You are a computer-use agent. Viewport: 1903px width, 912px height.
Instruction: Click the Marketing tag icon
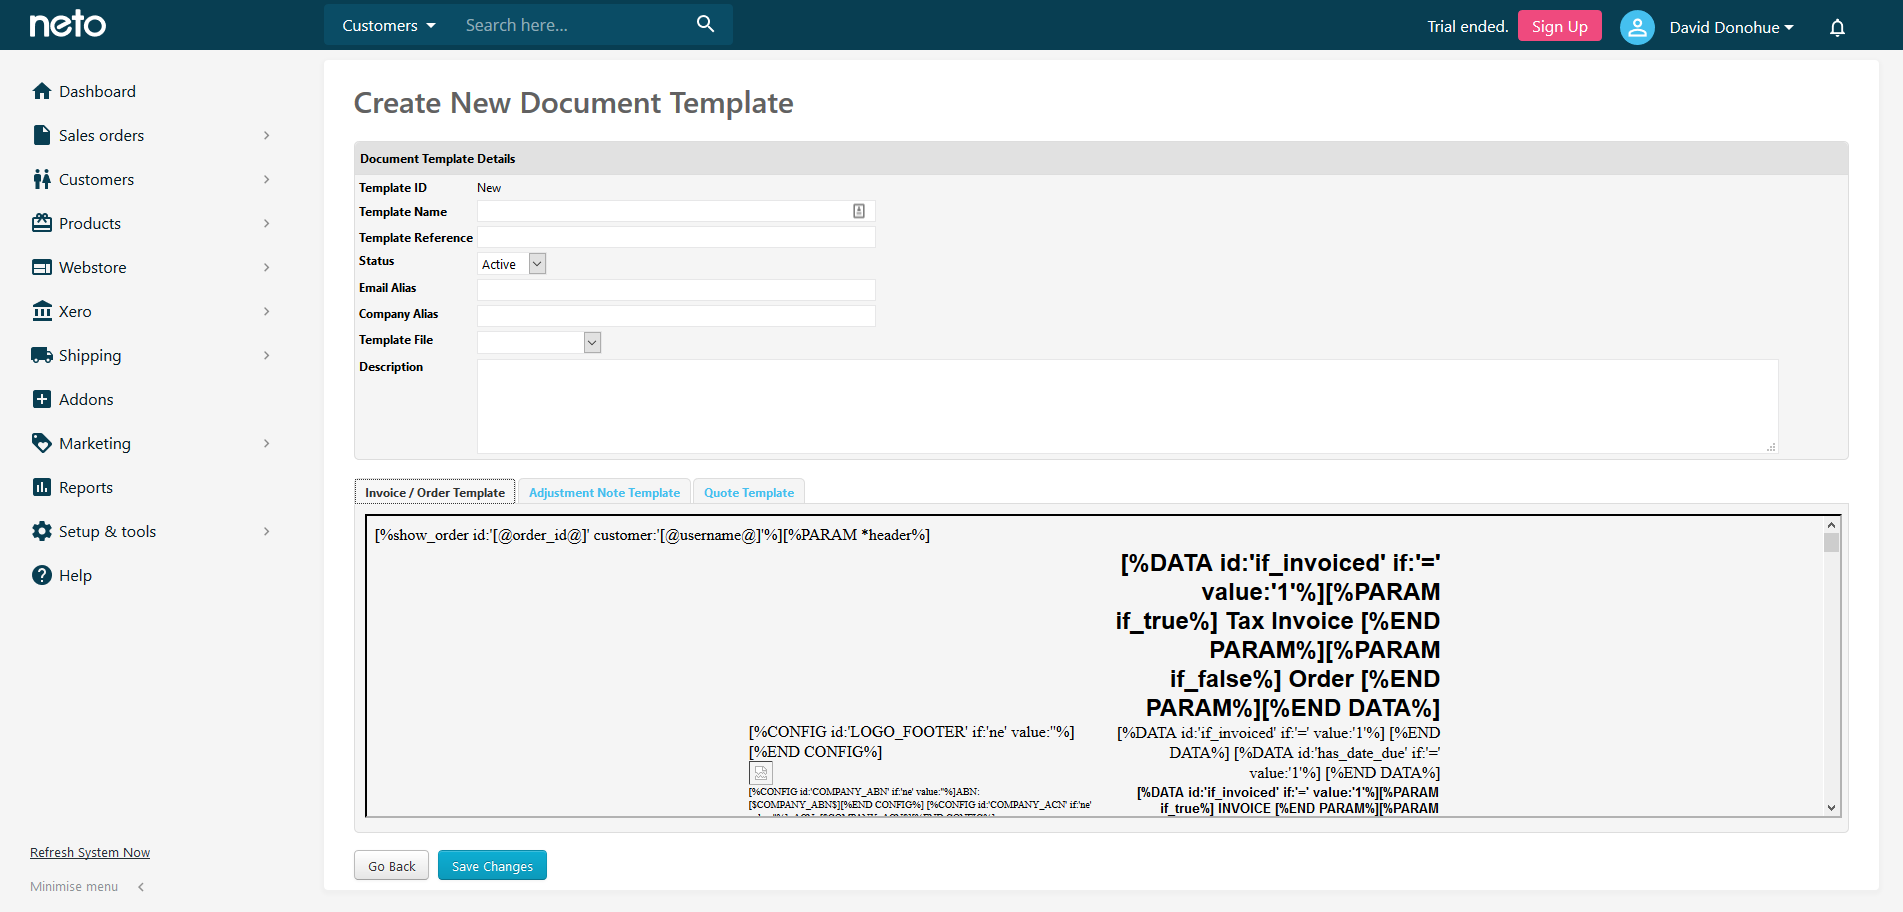(42, 443)
